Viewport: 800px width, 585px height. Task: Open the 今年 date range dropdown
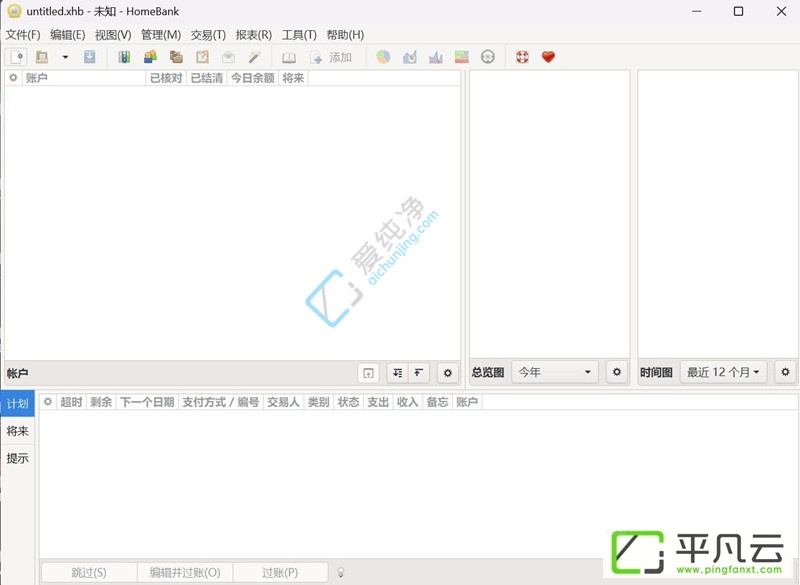pyautogui.click(x=555, y=372)
